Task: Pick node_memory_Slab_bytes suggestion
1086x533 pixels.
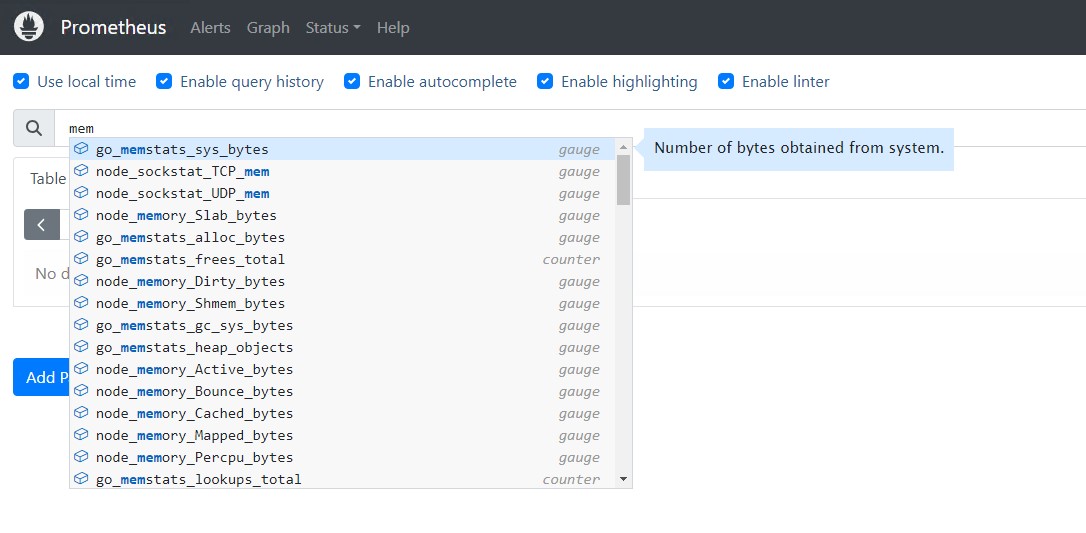Action: 343,215
